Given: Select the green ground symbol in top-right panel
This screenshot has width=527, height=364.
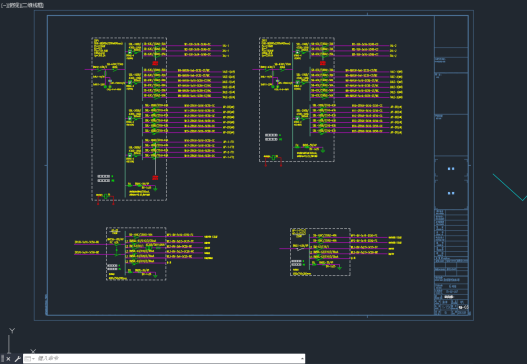Looking at the screenshot, I should 323,151.
